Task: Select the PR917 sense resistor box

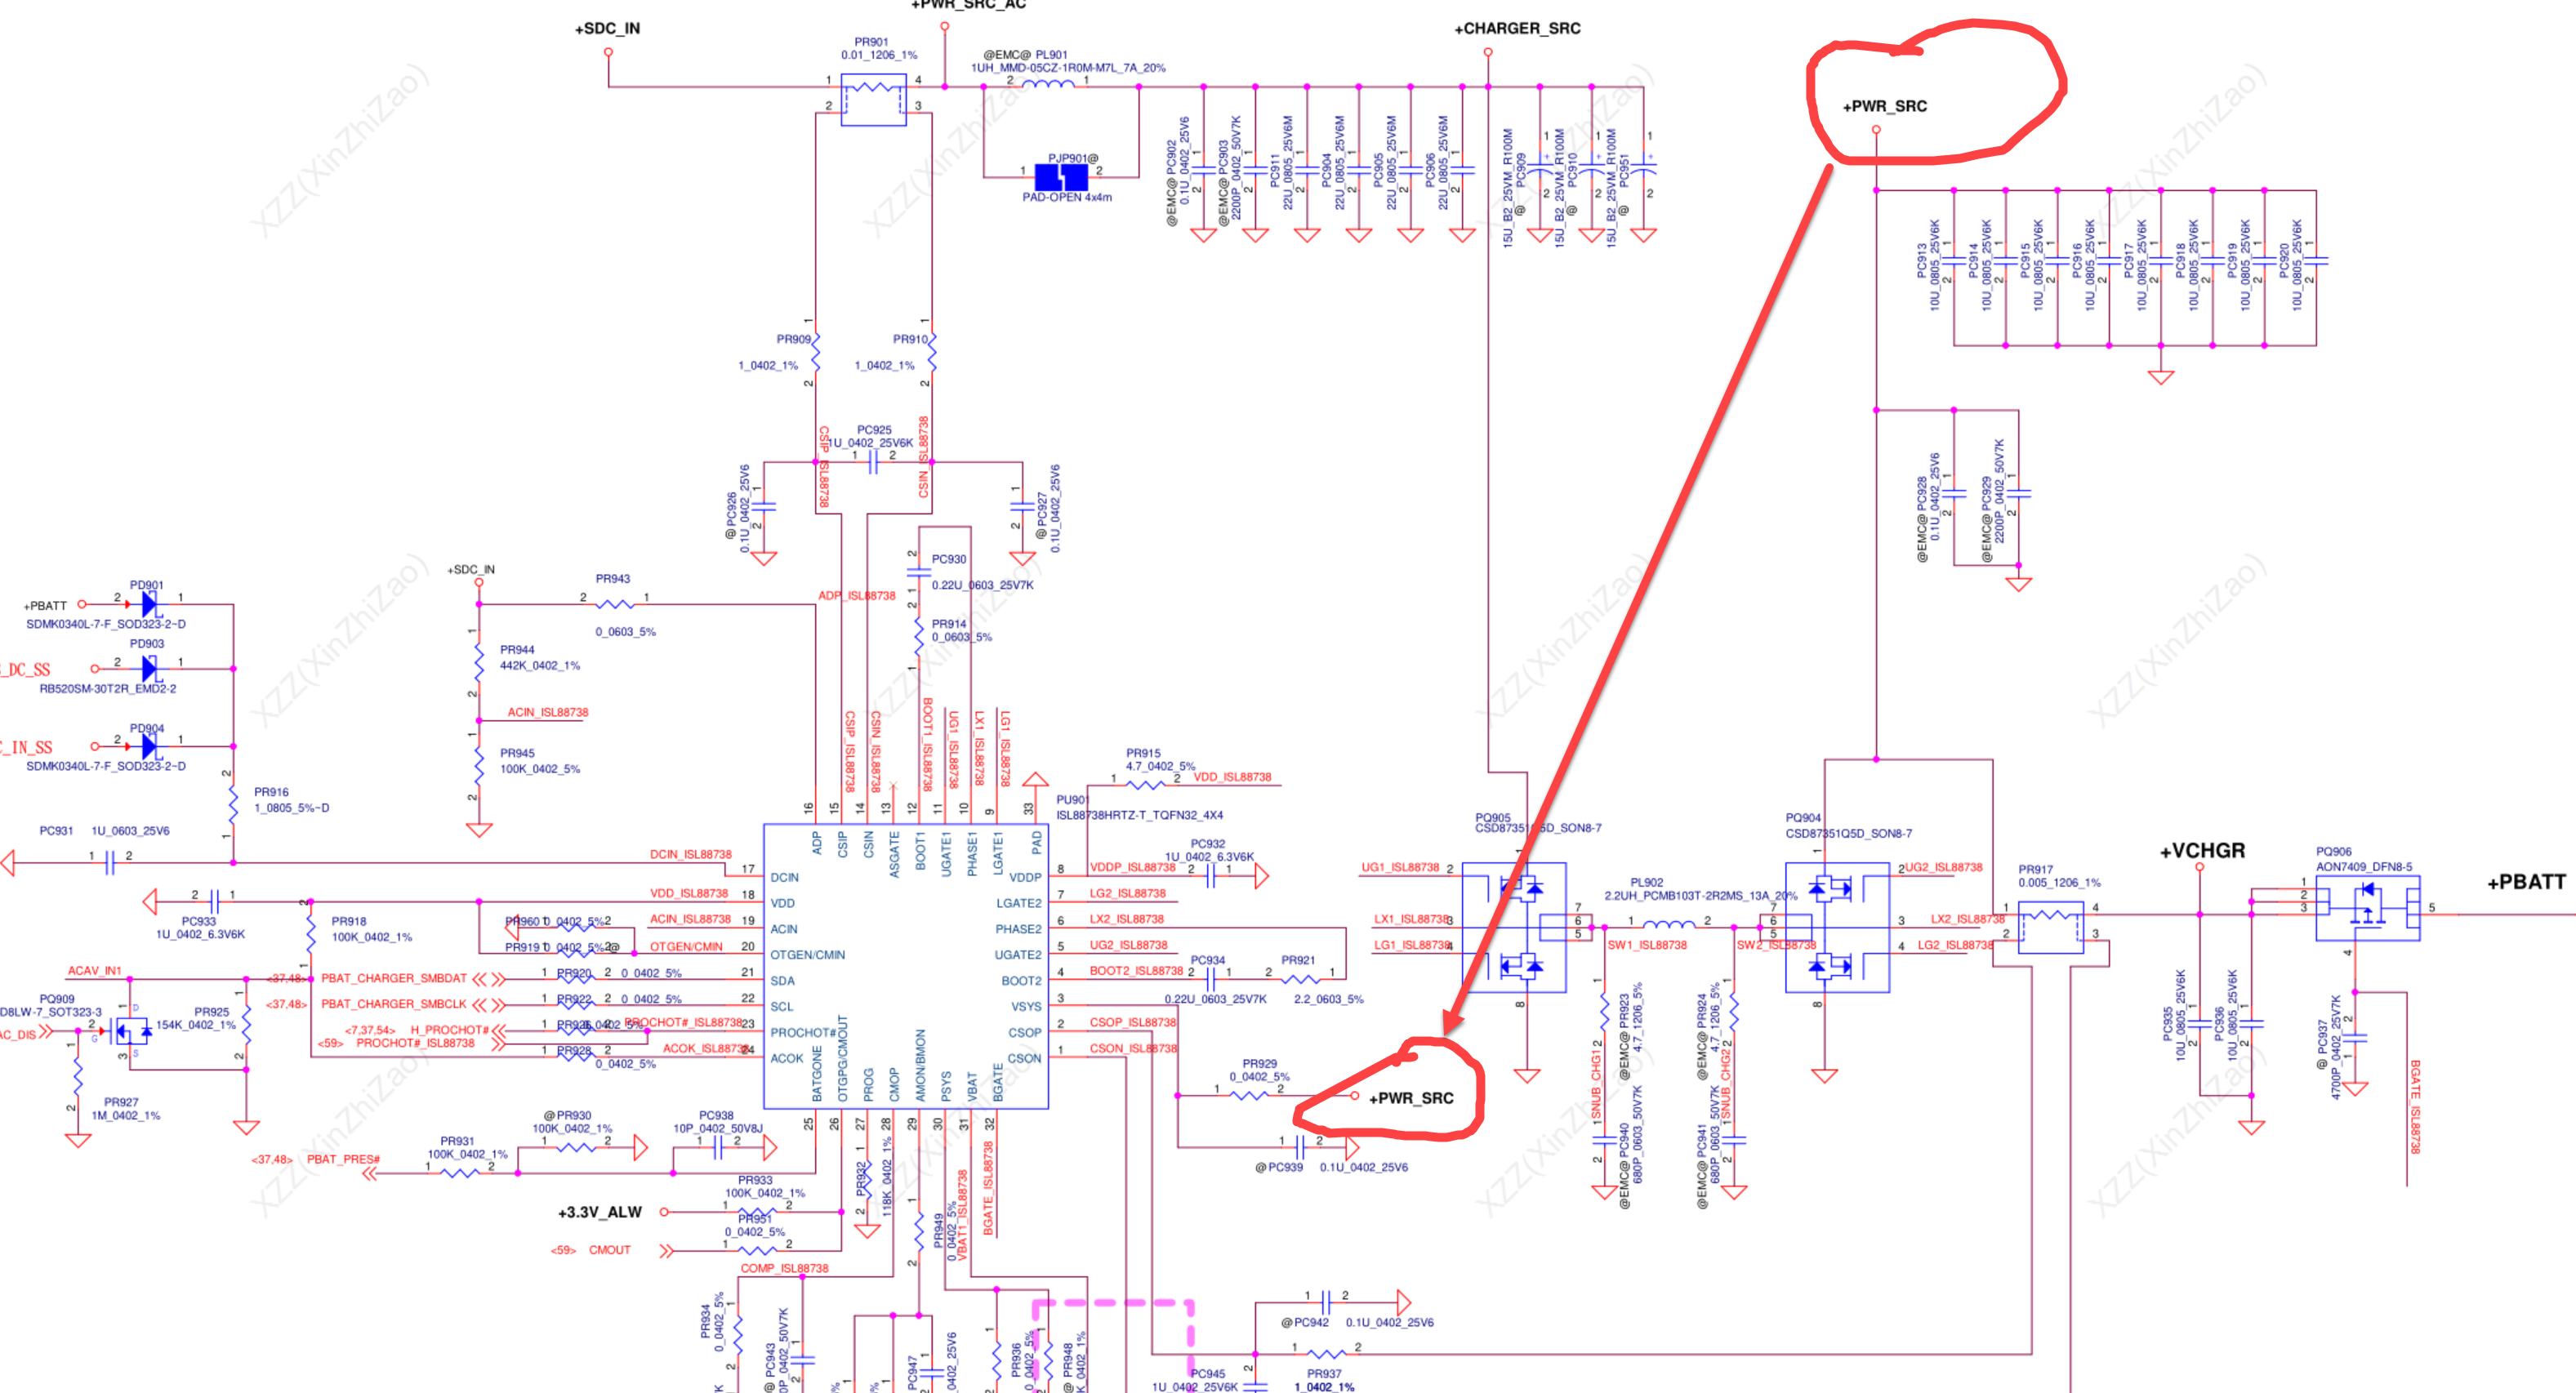Action: tap(2050, 926)
